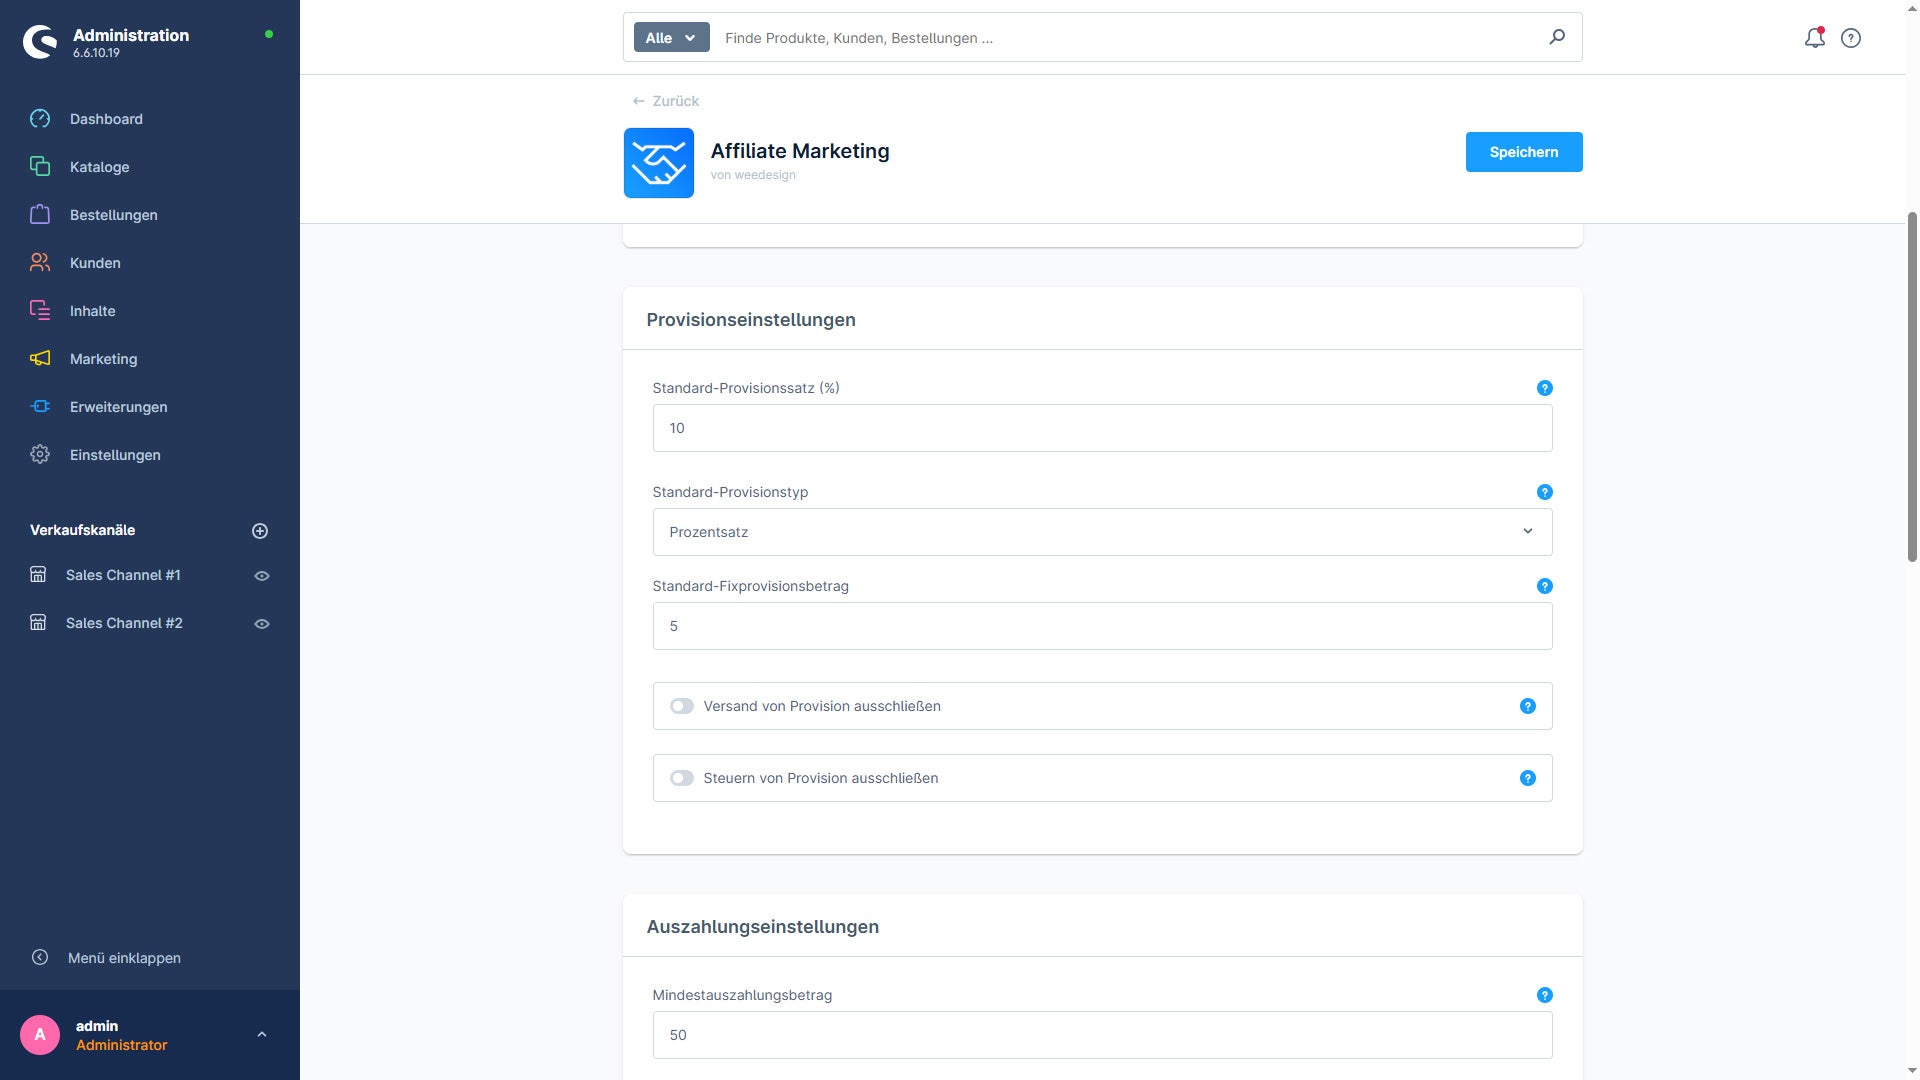Open Sales Channel #1
This screenshot has height=1080, width=1920.
(x=123, y=575)
